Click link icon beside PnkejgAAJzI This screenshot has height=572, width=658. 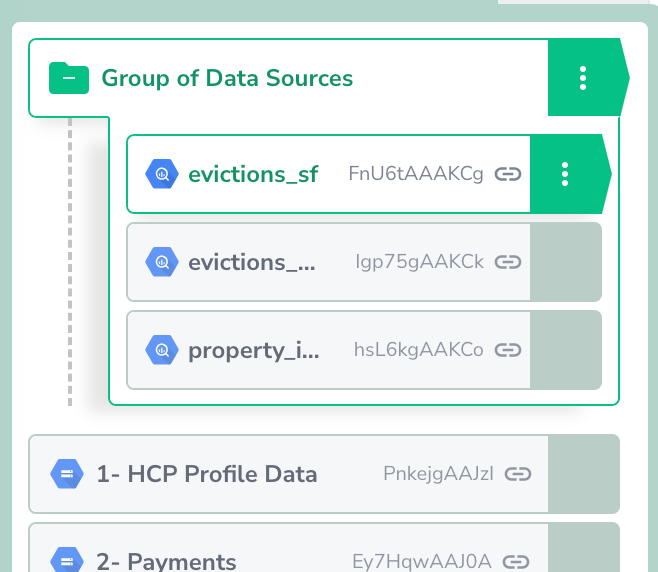coord(517,474)
